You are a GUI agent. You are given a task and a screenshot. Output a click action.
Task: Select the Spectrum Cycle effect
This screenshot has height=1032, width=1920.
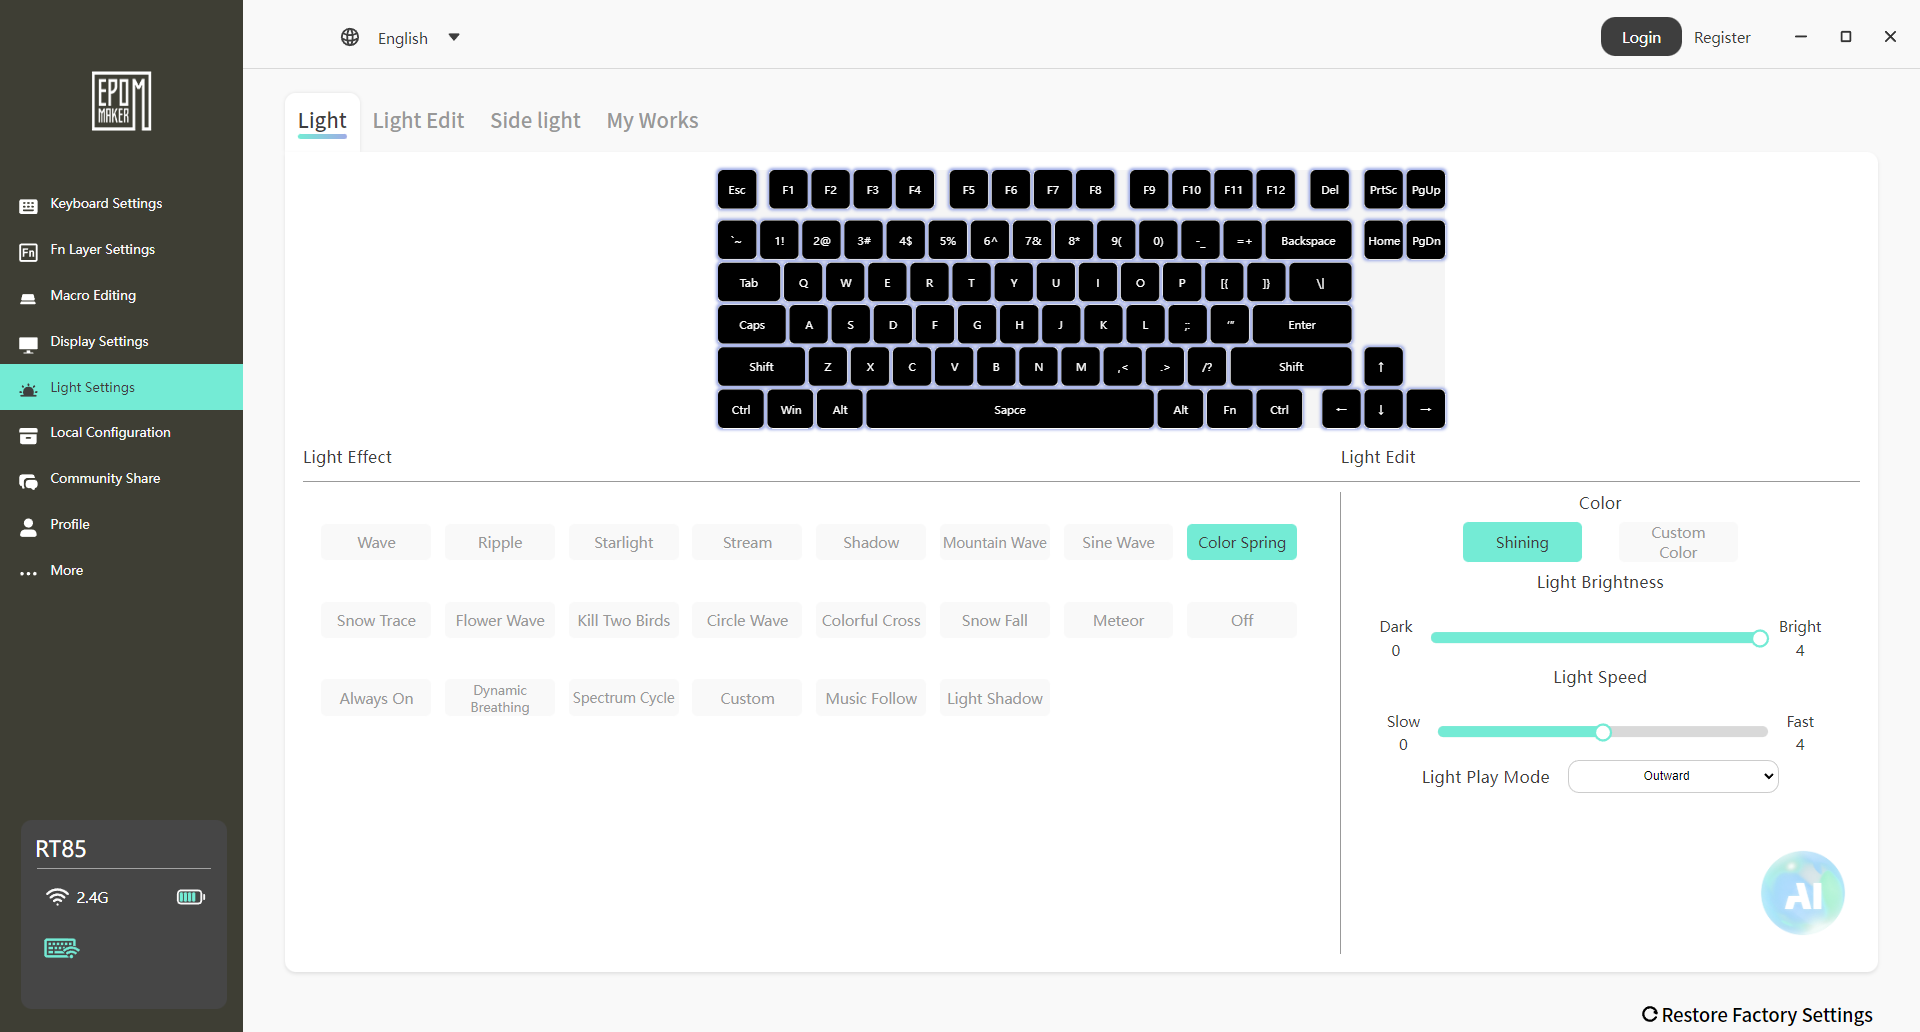click(623, 698)
